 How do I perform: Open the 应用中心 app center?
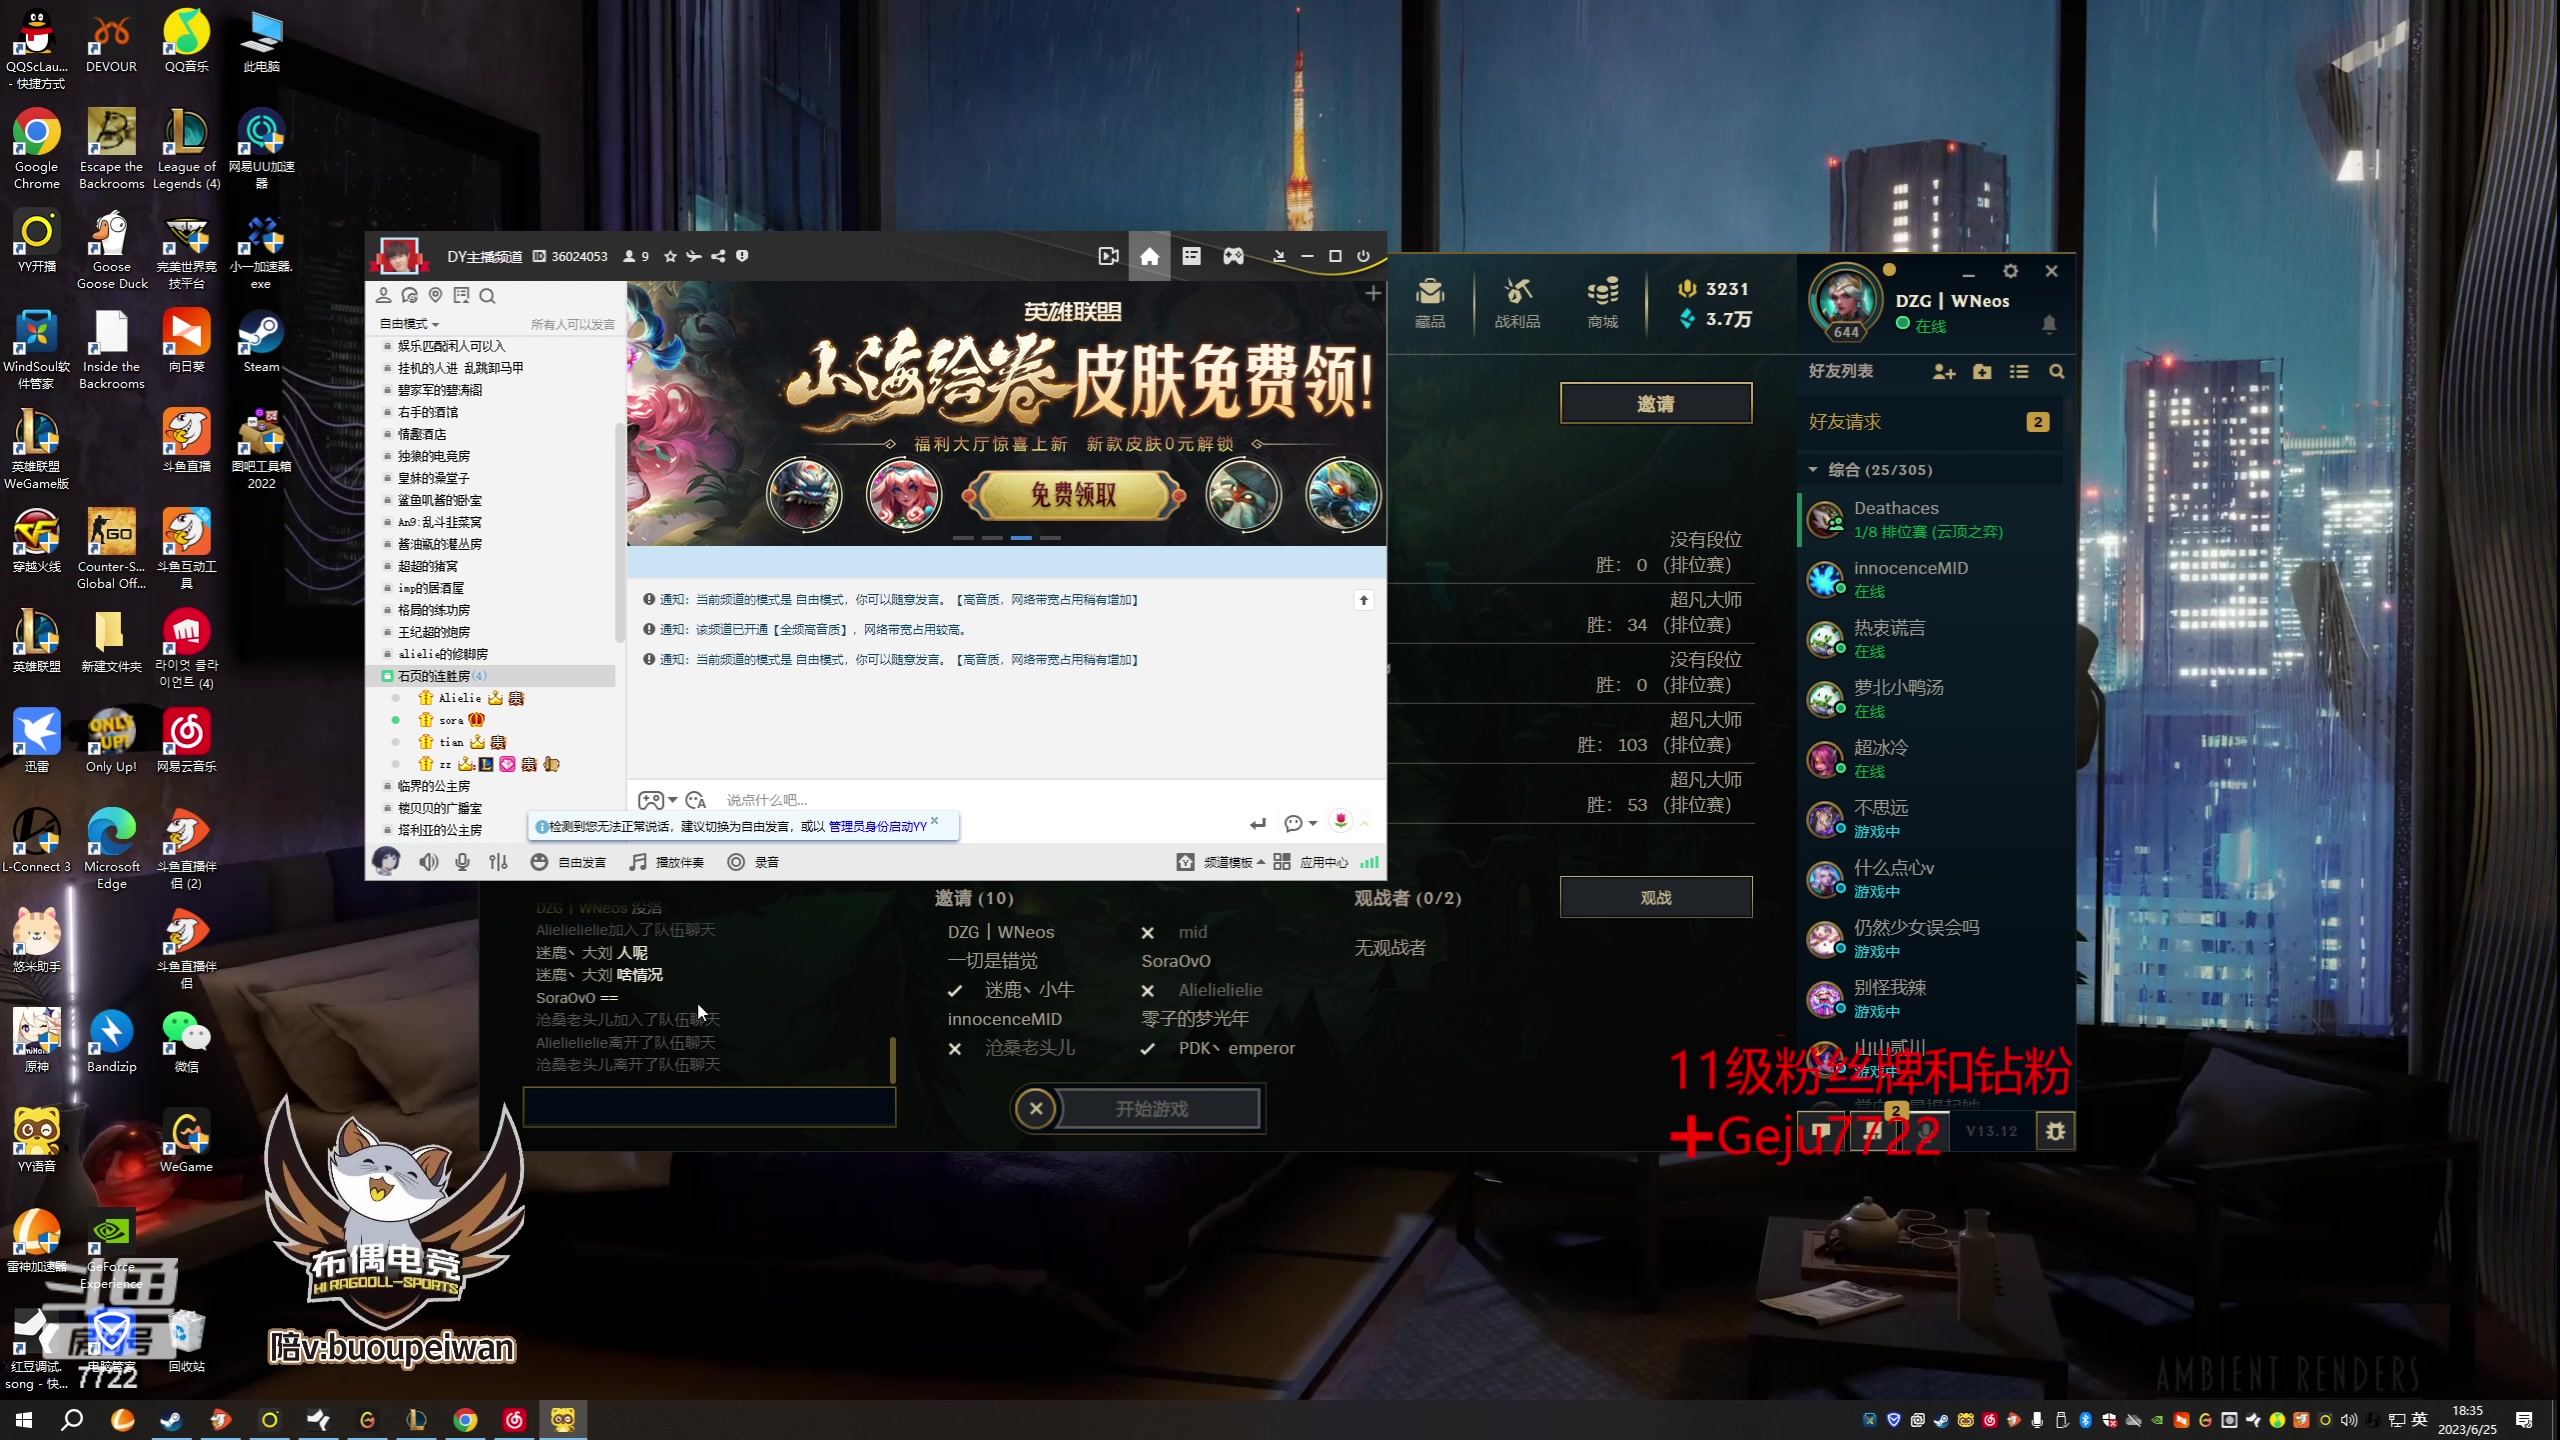tap(1311, 862)
